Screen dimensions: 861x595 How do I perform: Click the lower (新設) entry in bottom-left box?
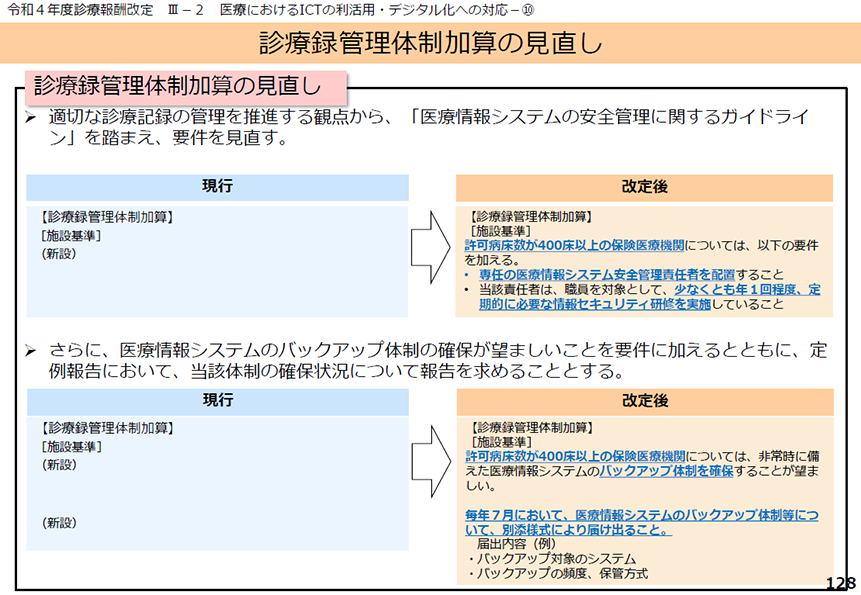point(59,523)
